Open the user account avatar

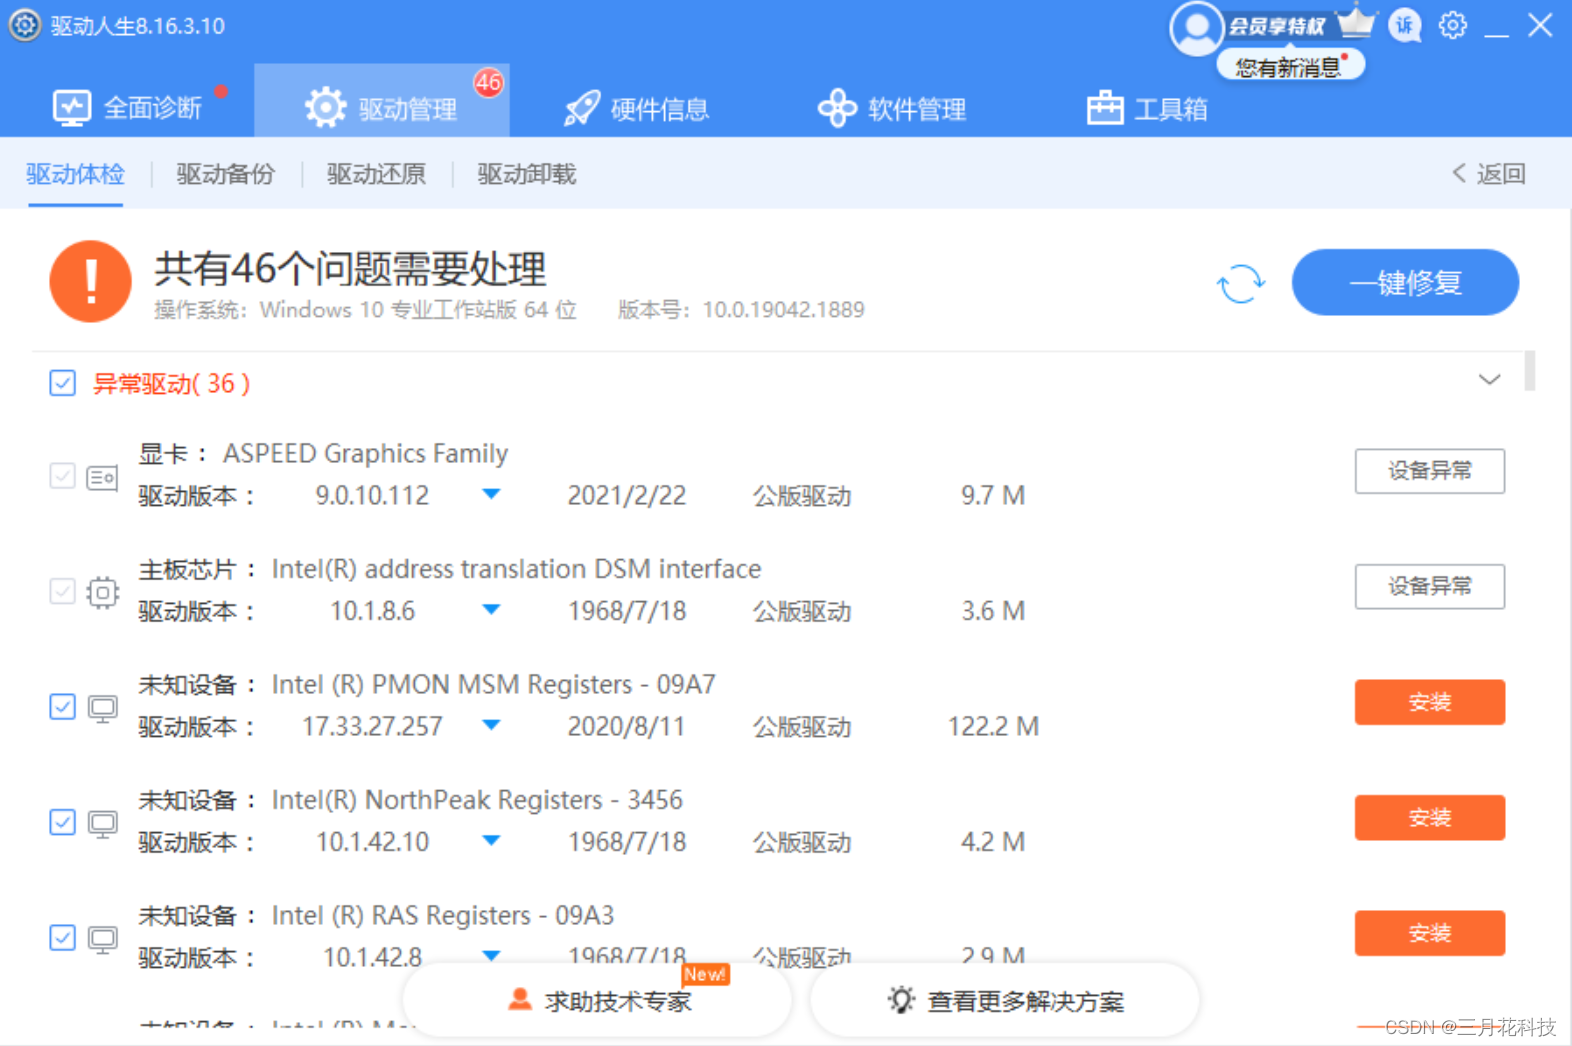click(1196, 28)
